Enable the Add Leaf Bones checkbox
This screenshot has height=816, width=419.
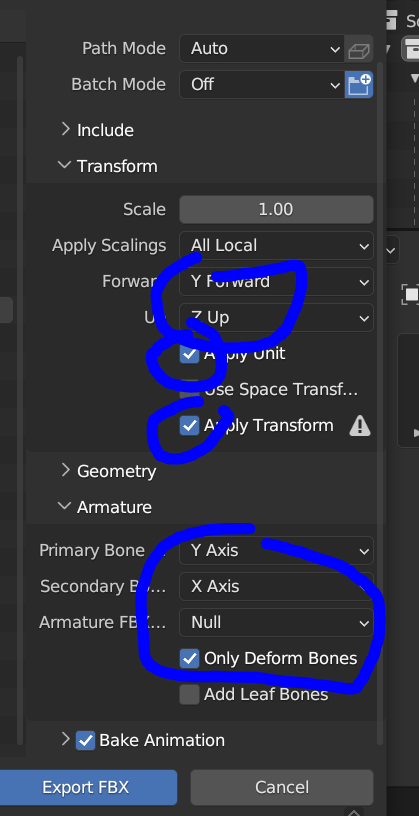(x=189, y=694)
